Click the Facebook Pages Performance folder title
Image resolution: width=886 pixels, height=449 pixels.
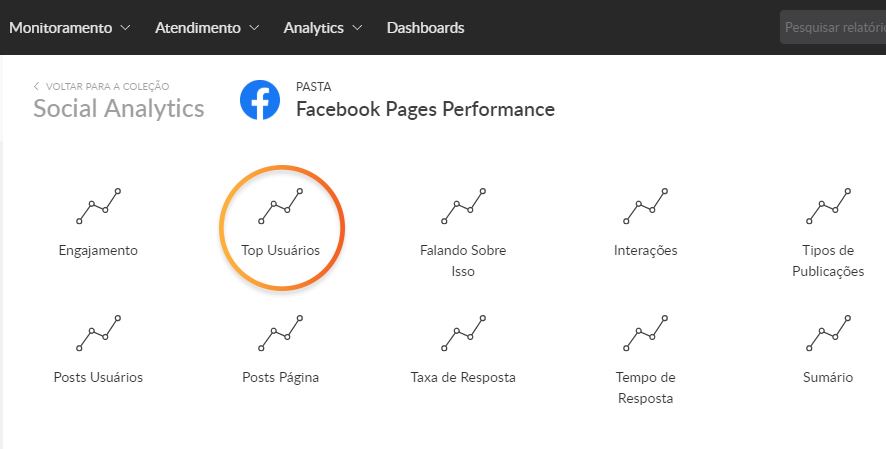coord(425,109)
